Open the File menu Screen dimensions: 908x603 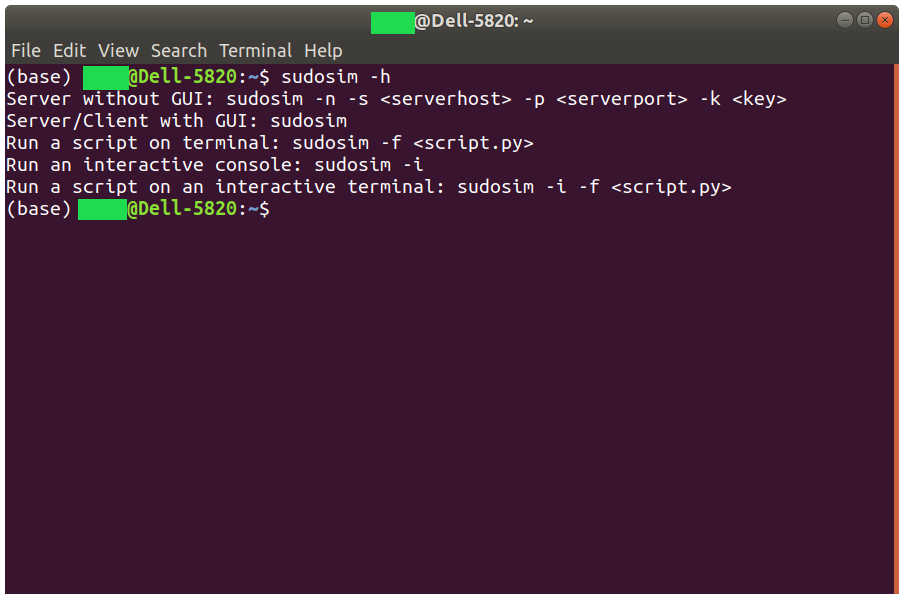pyautogui.click(x=25, y=50)
